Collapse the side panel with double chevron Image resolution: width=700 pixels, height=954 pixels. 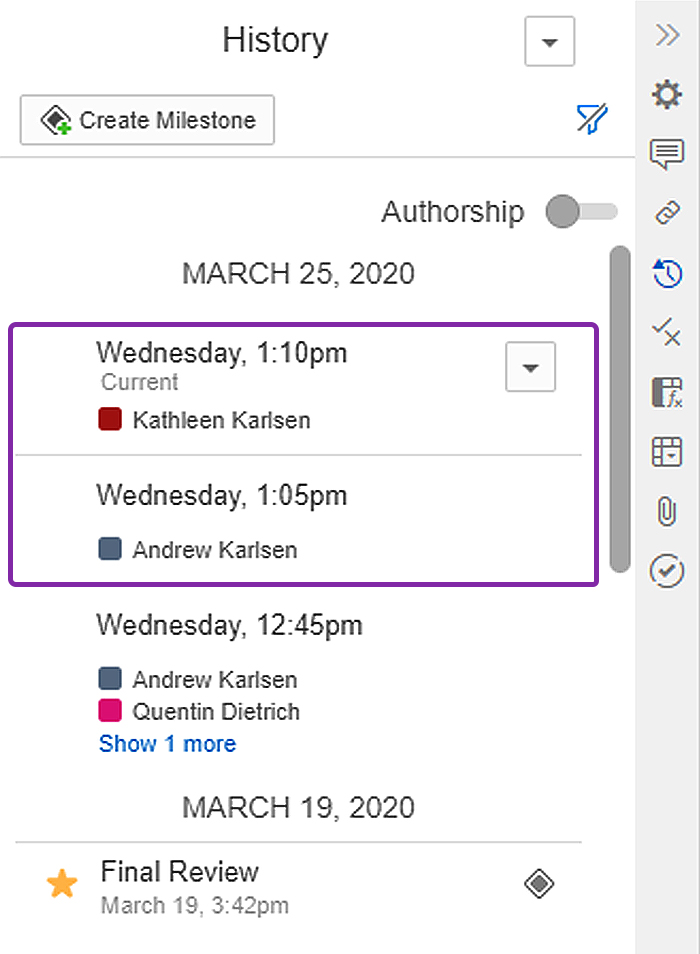pyautogui.click(x=667, y=35)
